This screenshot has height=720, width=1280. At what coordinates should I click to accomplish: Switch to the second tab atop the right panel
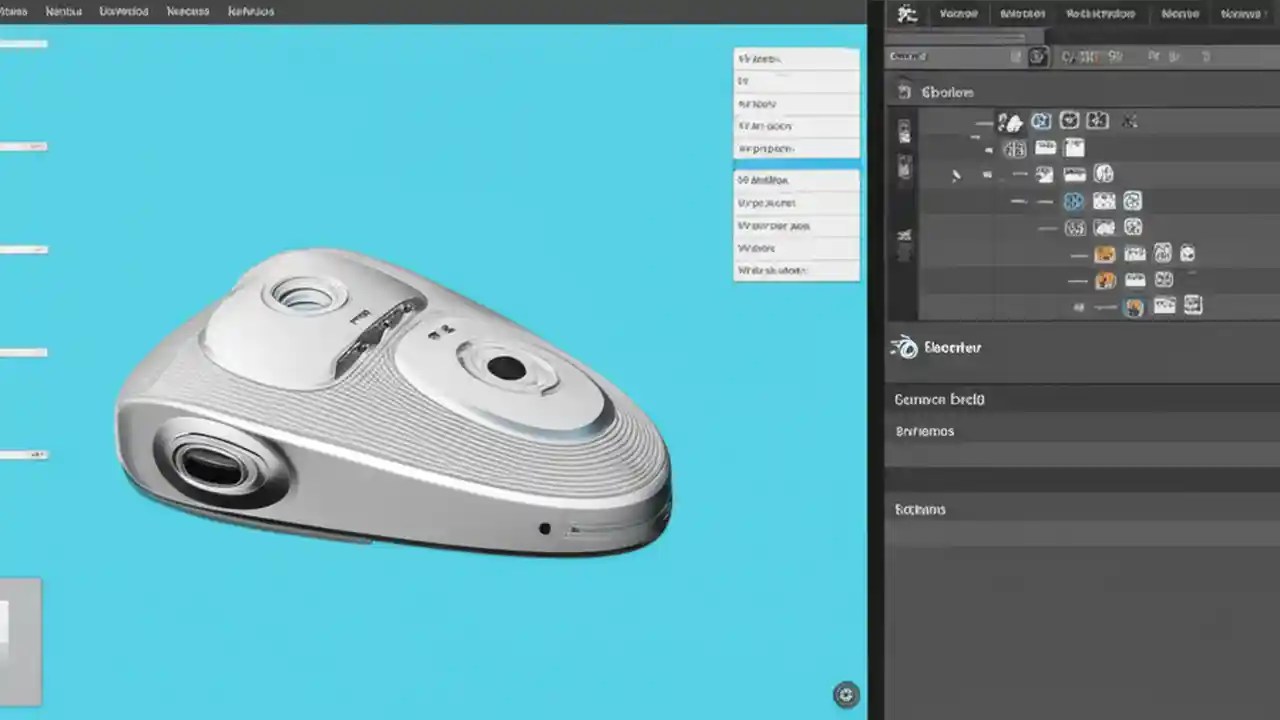[1021, 13]
